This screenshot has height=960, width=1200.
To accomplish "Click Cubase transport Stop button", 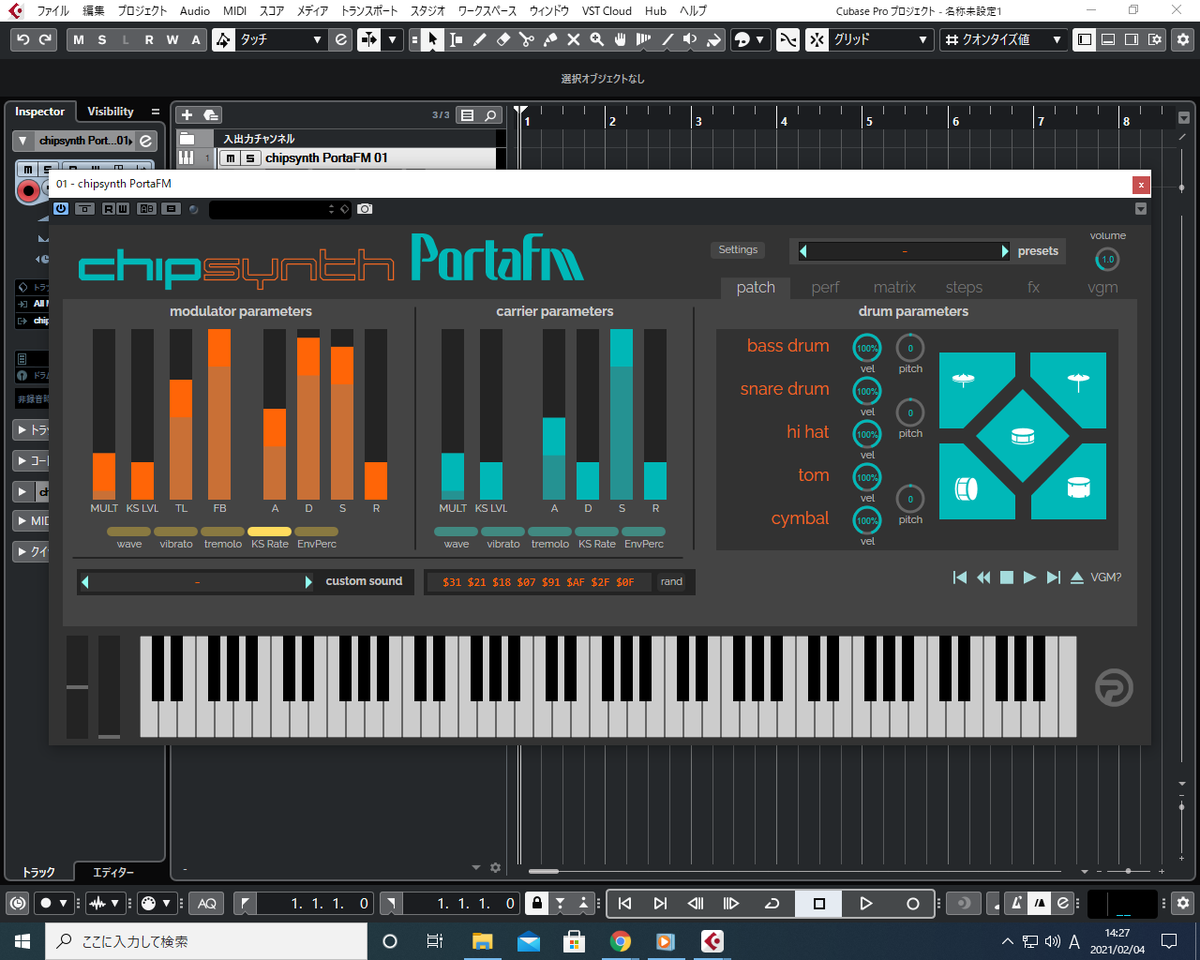I will point(819,904).
